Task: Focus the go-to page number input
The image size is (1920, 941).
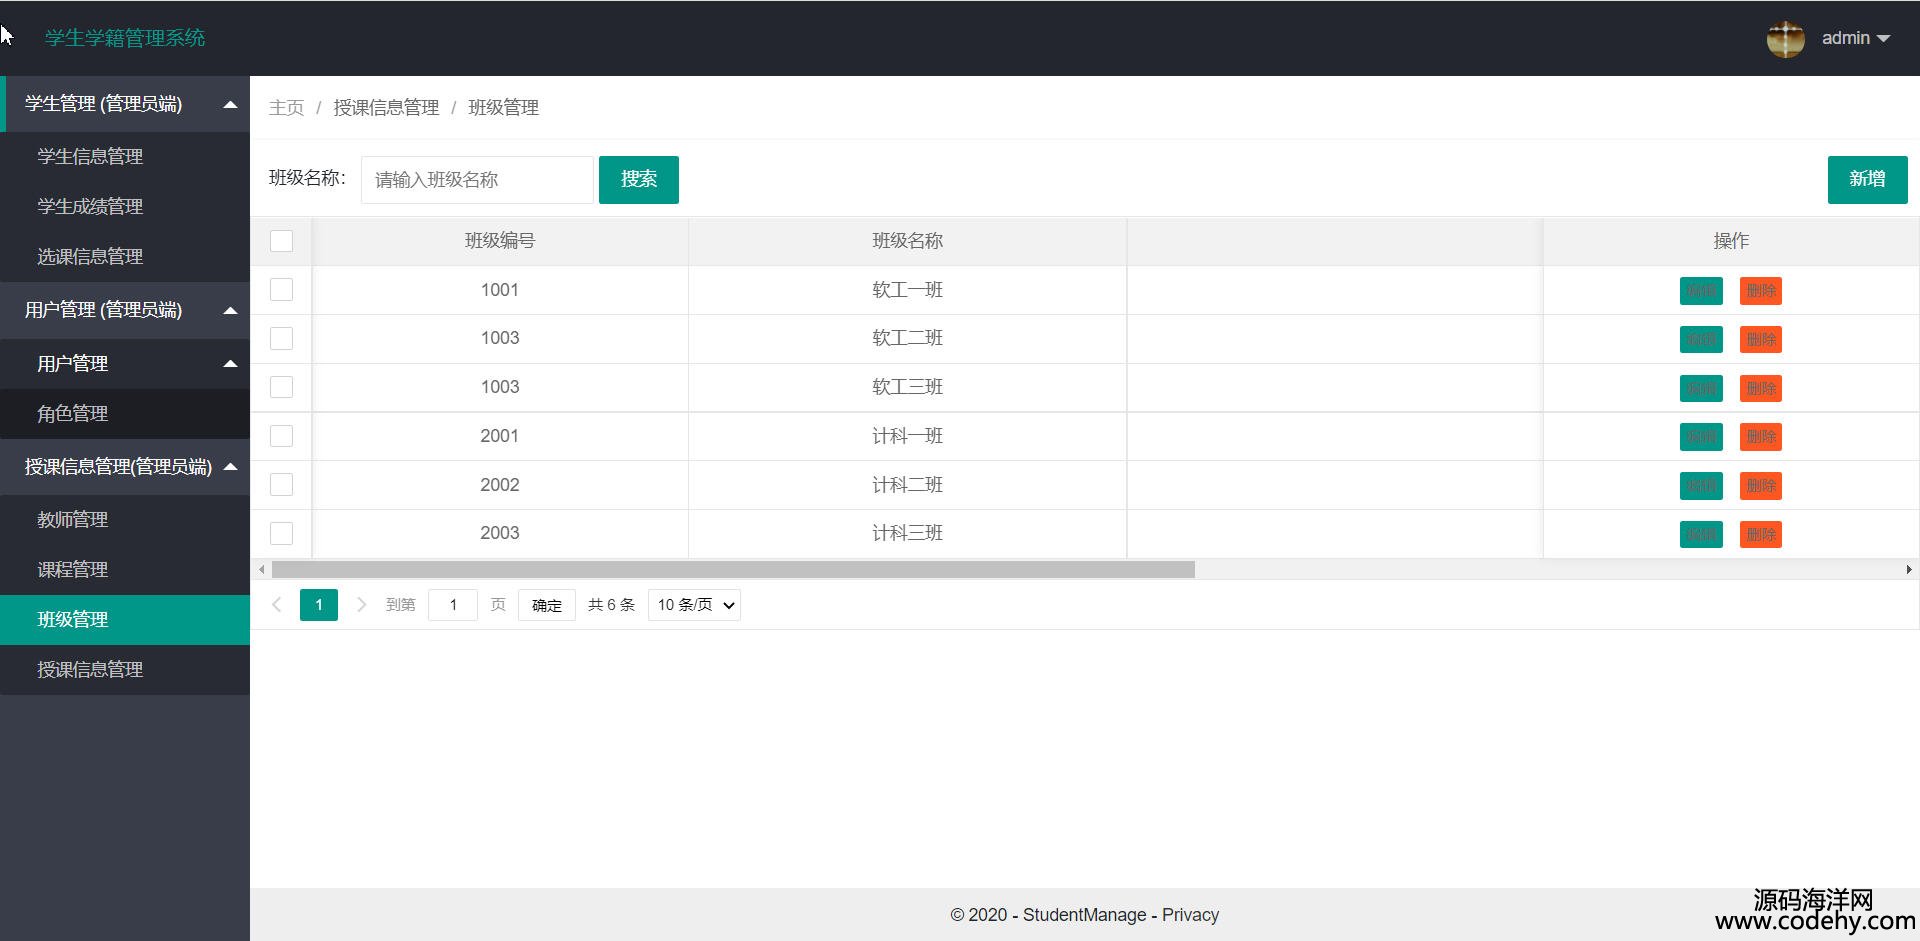Action: [453, 605]
